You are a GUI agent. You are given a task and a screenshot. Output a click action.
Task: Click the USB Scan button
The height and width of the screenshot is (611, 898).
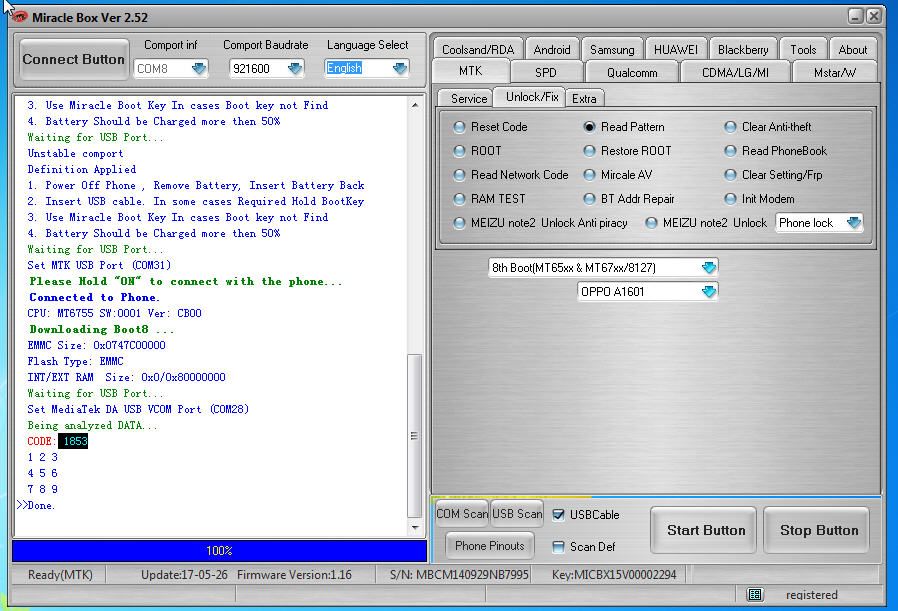[x=517, y=514]
